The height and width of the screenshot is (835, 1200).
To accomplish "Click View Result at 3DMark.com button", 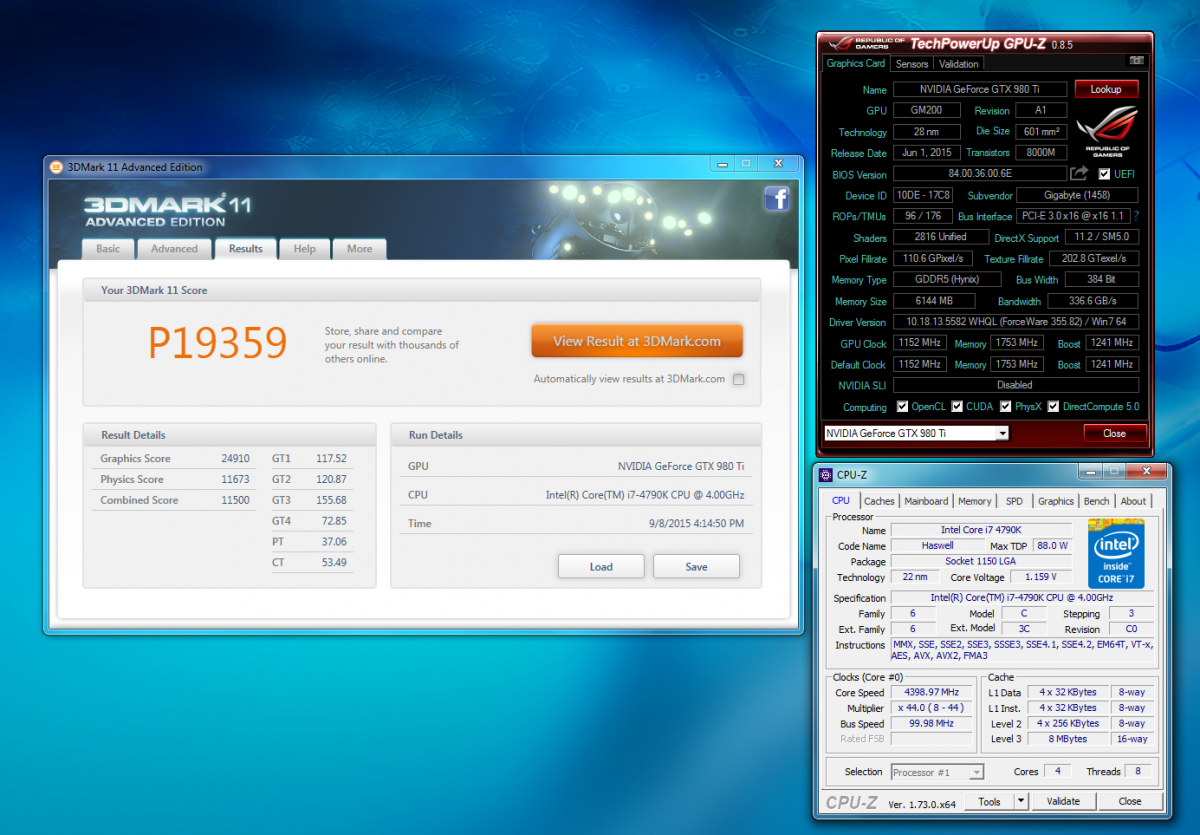I will [x=637, y=341].
